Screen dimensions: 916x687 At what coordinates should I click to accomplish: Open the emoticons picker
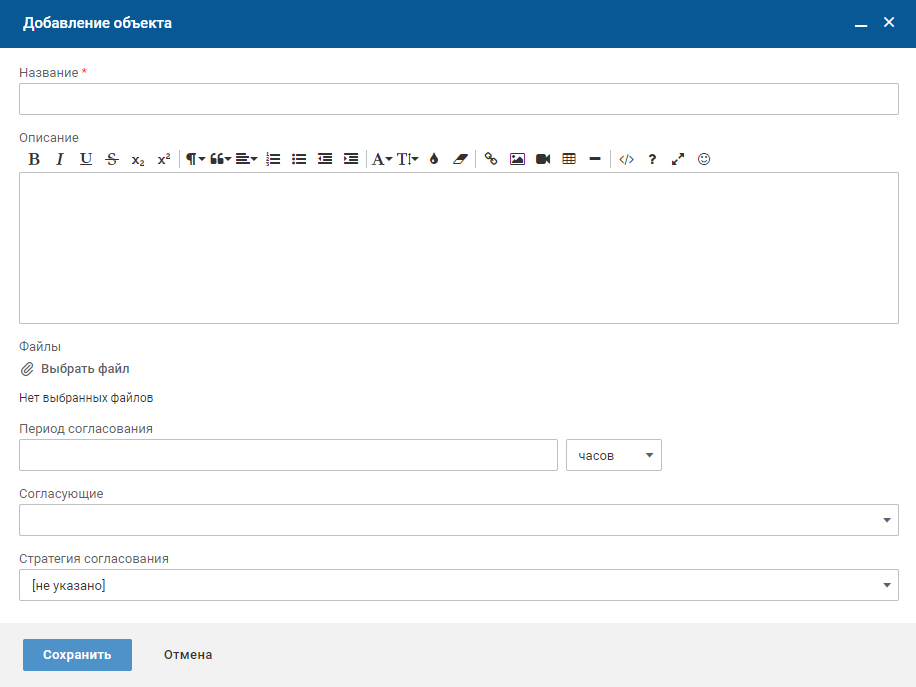pos(704,159)
